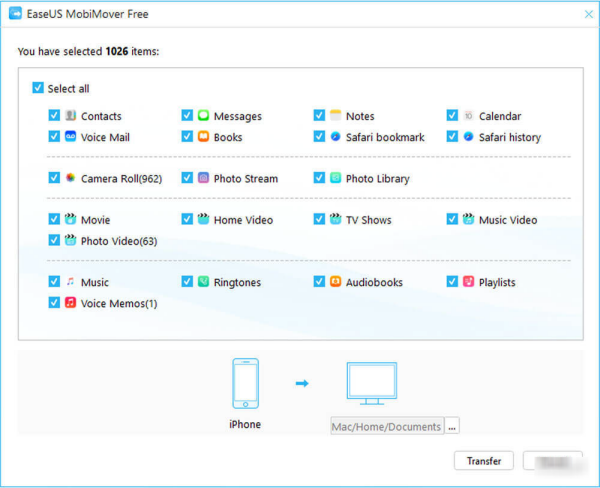Uncheck the Music Video checkbox
600x488 pixels.
pyautogui.click(x=453, y=220)
